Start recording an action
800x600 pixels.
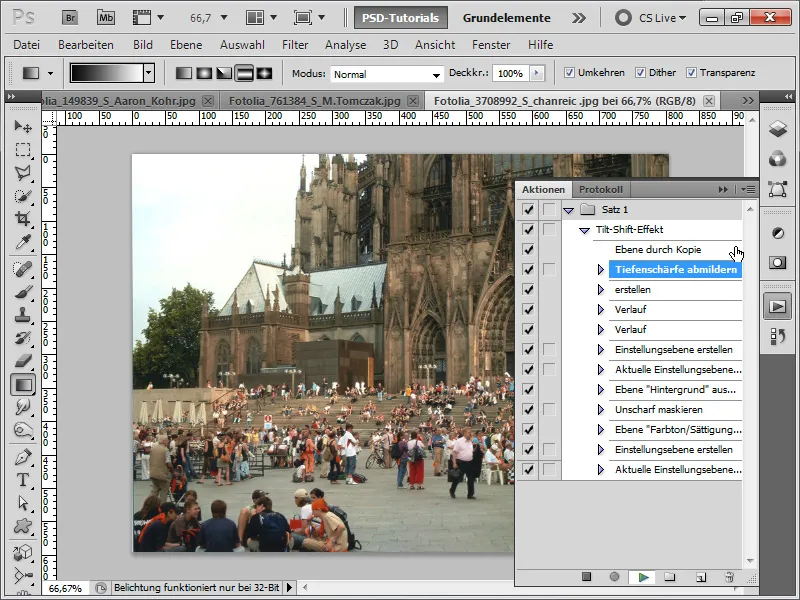pyautogui.click(x=614, y=577)
